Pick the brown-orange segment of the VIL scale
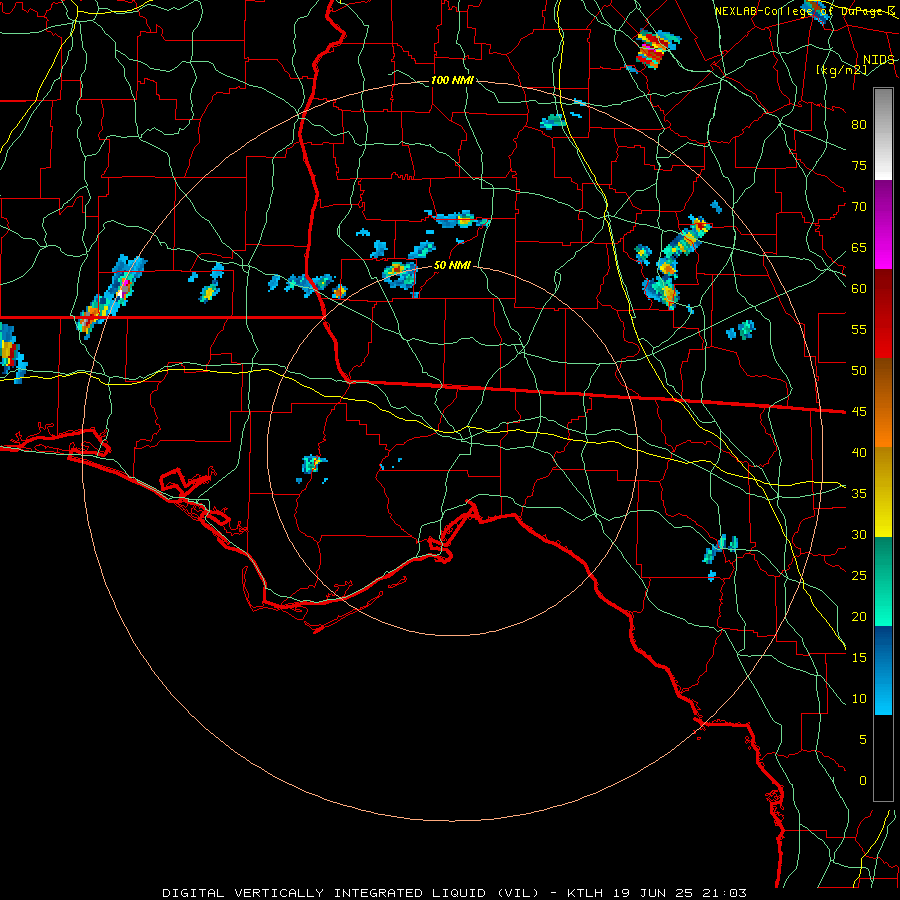 pyautogui.click(x=883, y=402)
